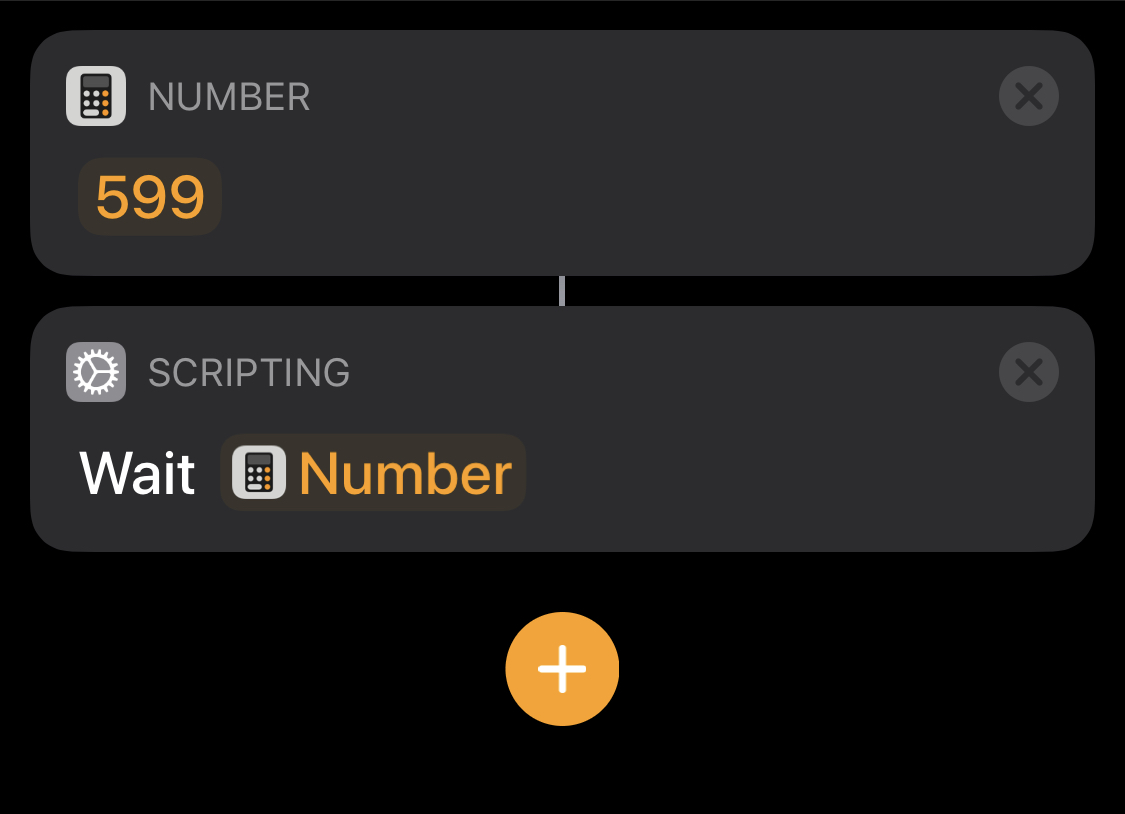Click the small calculator icon inside the Number token
Viewport: 1125px width, 814px height.
coord(259,473)
